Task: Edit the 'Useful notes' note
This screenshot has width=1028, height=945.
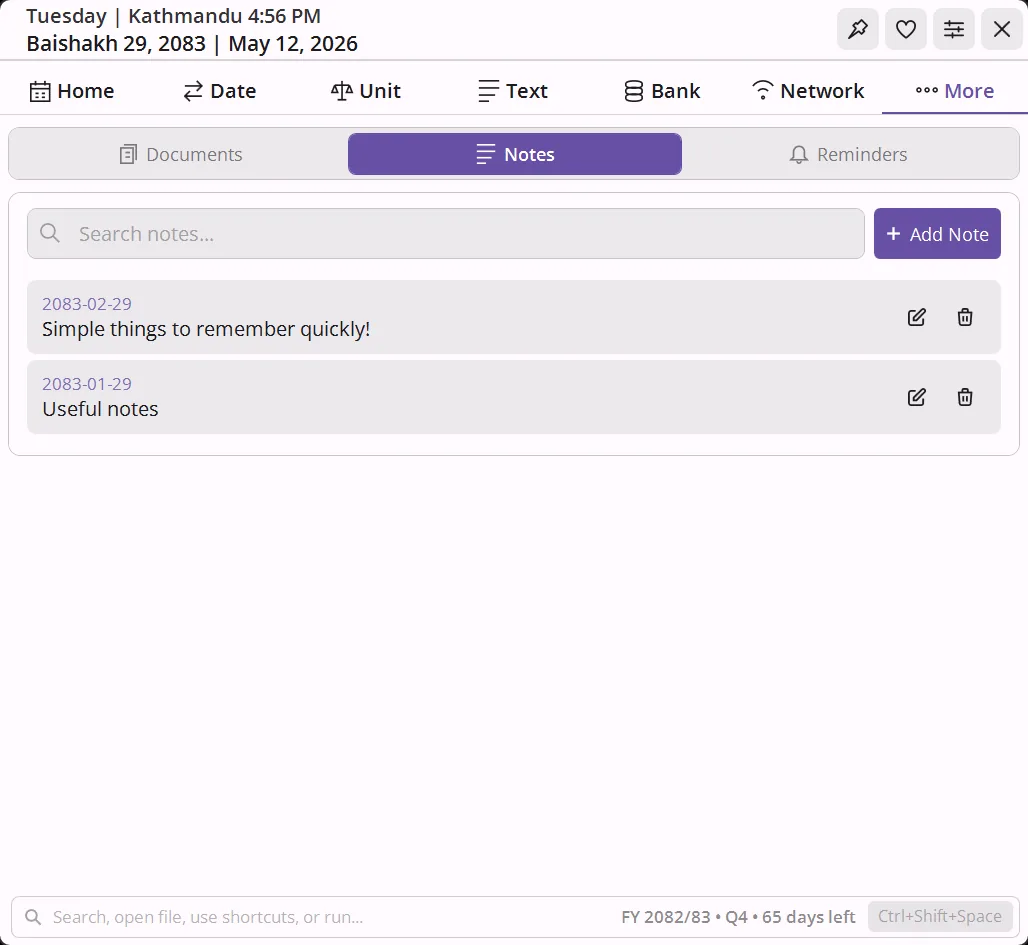Action: point(917,397)
